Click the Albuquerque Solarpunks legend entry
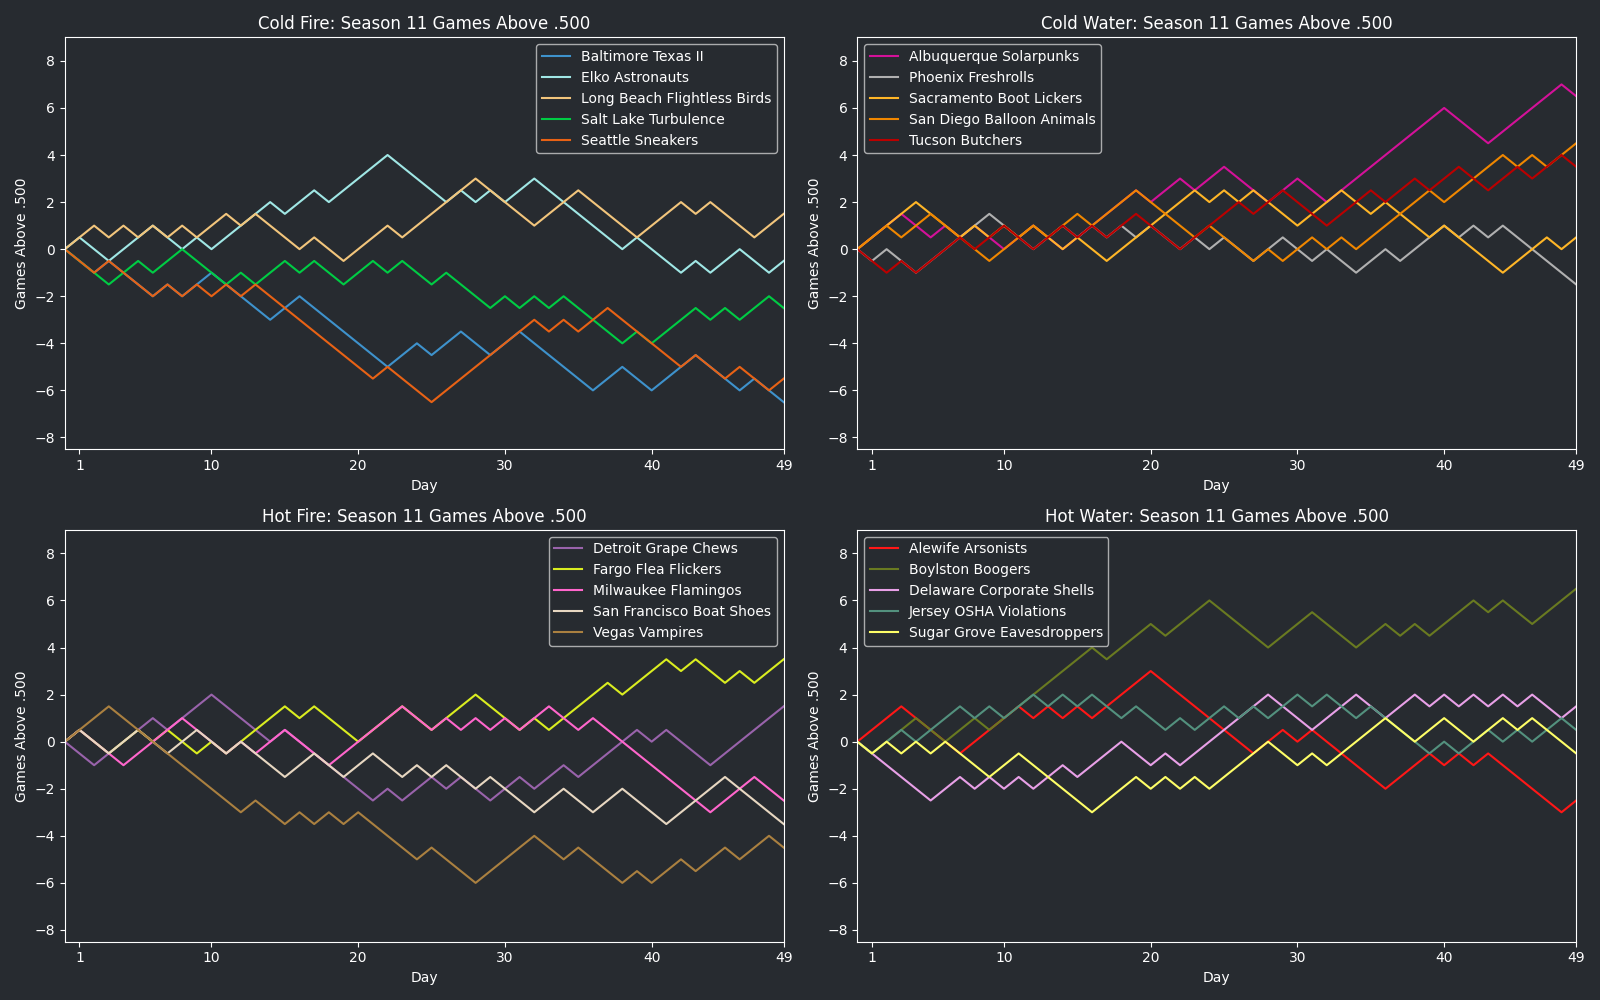1600x1000 pixels. 993,56
